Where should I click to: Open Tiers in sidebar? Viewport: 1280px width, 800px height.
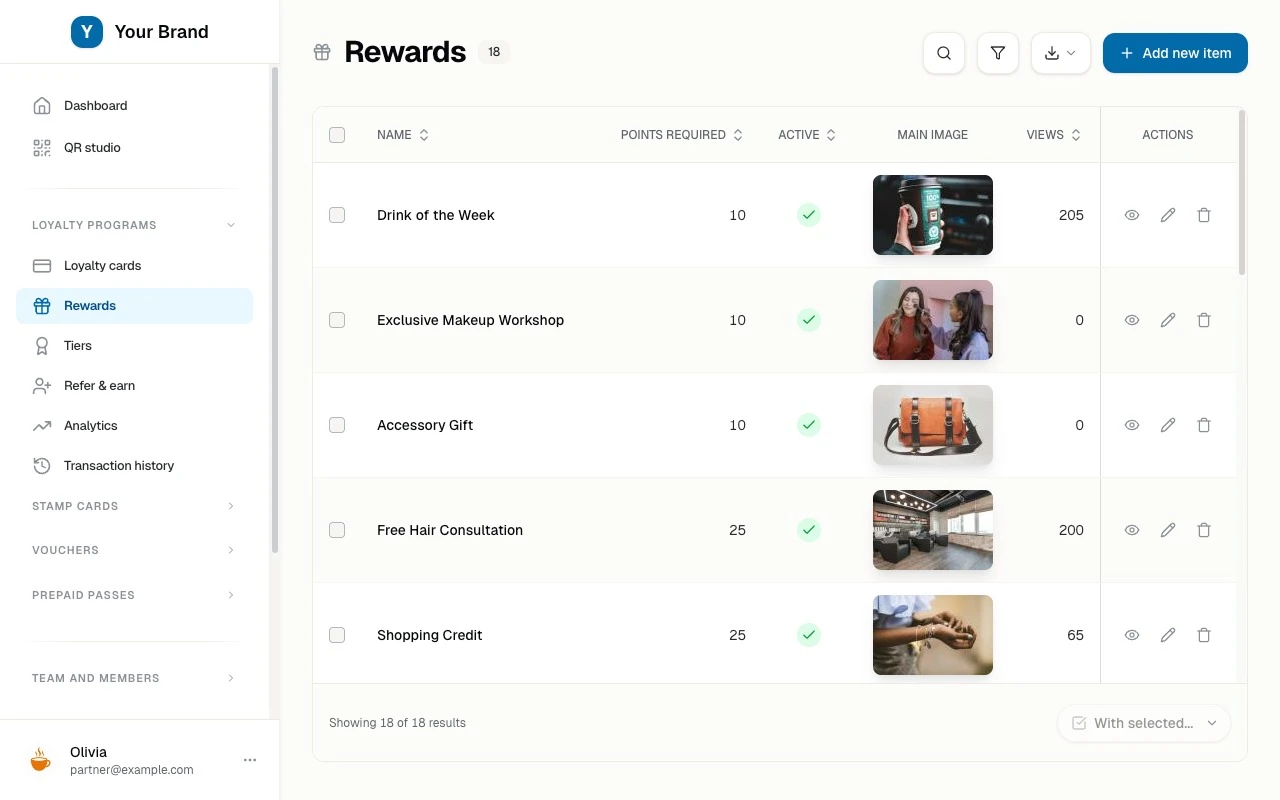click(135, 346)
